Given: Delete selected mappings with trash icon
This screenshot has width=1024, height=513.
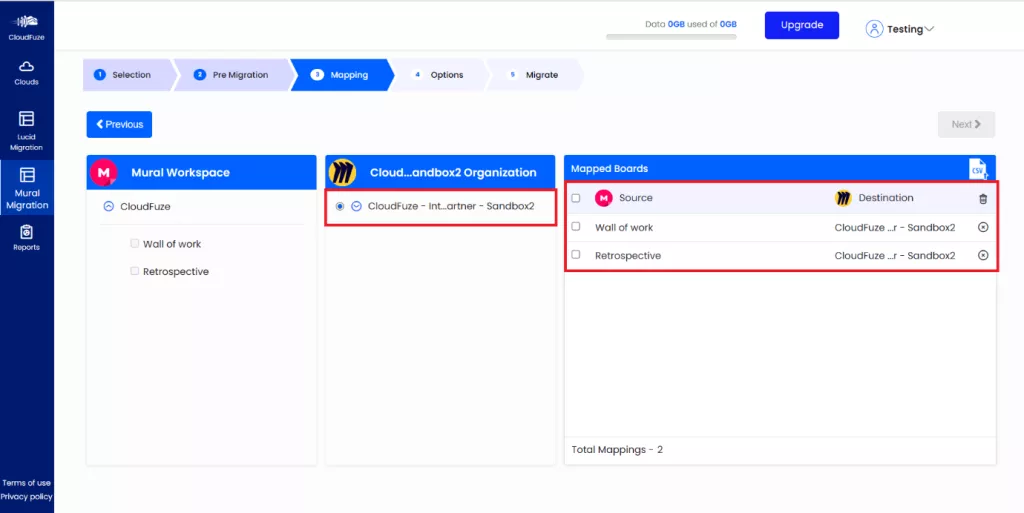Looking at the screenshot, I should click(983, 198).
